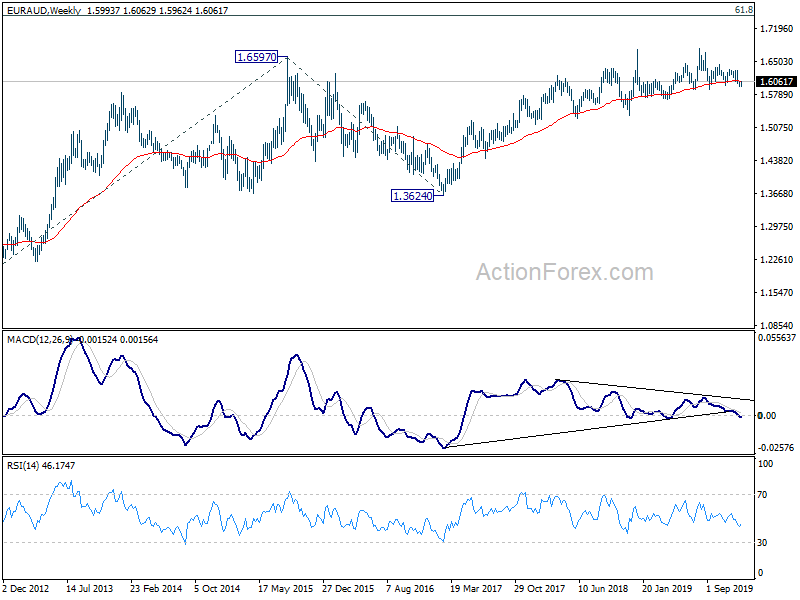Image resolution: width=800 pixels, height=600 pixels.
Task: Click the 27 Dec 2015 date label
Action: tap(348, 588)
